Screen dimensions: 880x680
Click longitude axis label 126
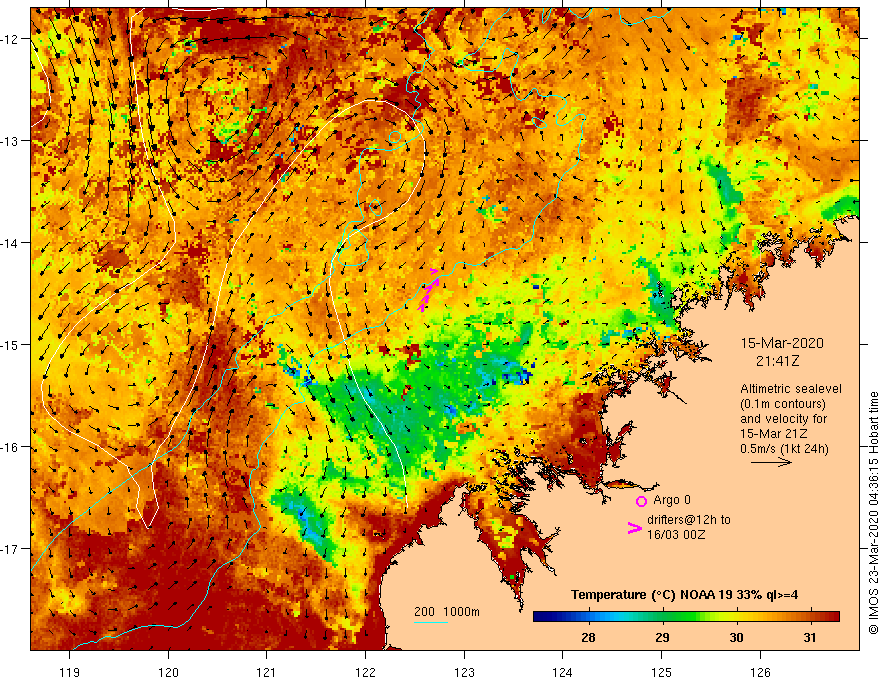[760, 672]
